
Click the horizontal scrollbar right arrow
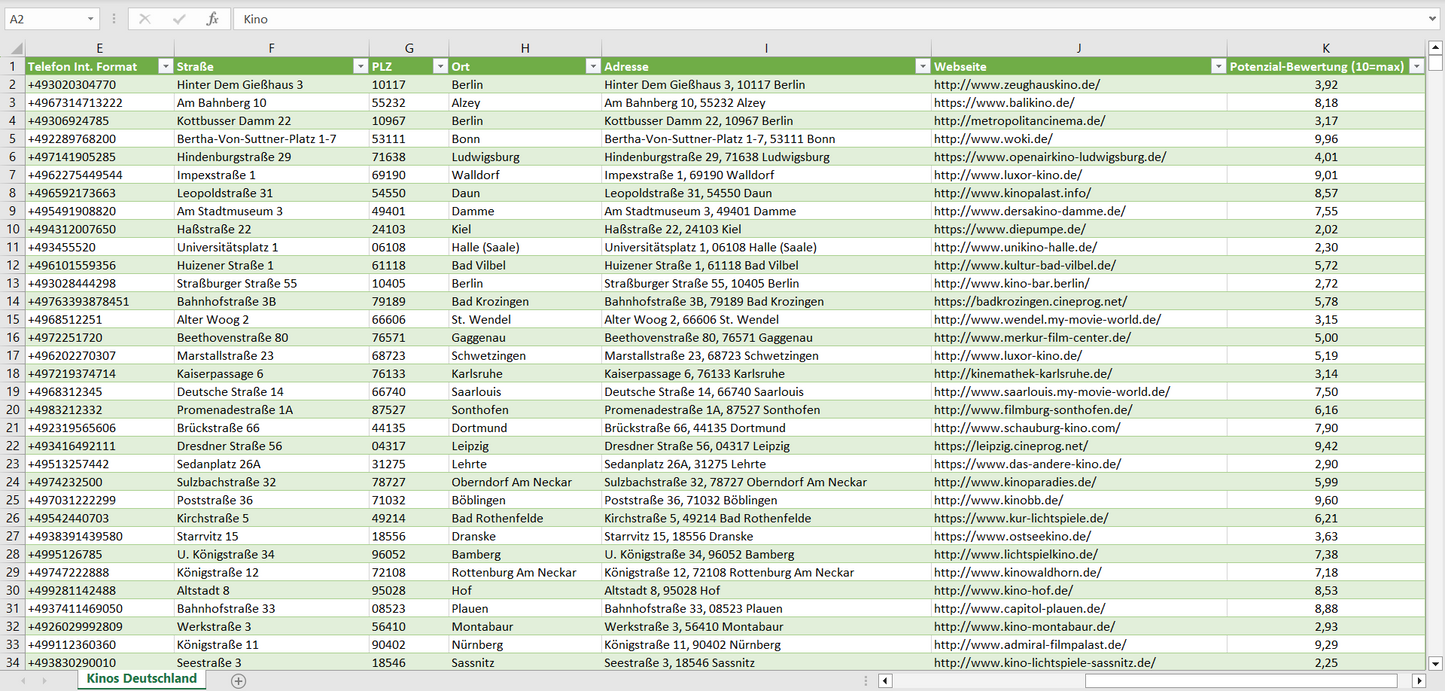point(1419,681)
